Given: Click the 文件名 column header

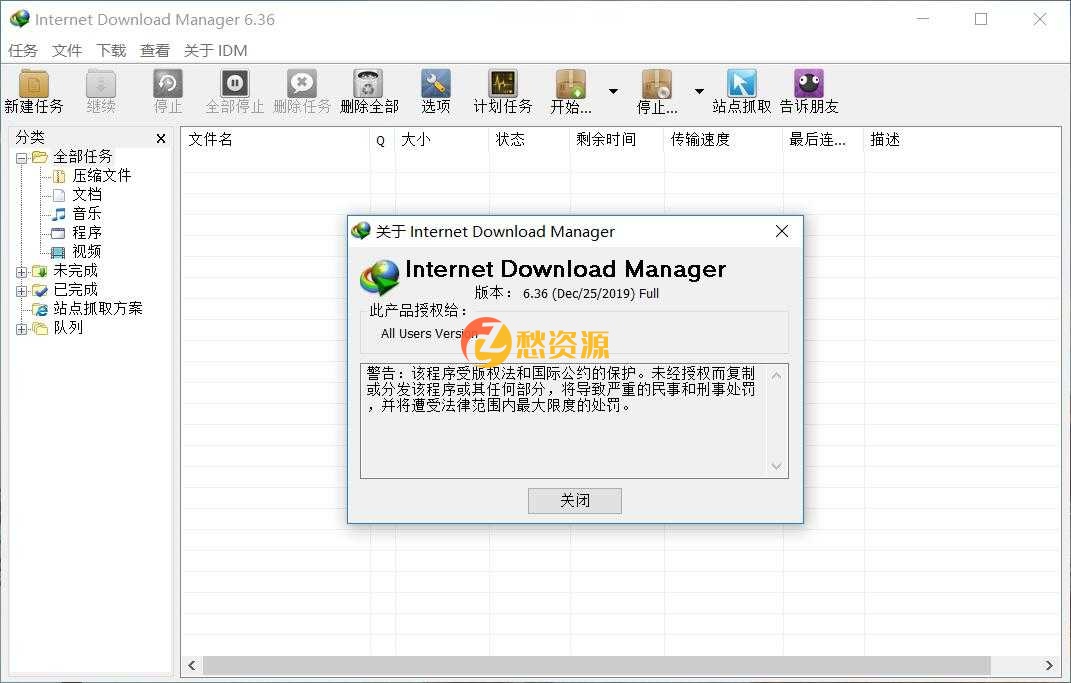Looking at the screenshot, I should [211, 140].
